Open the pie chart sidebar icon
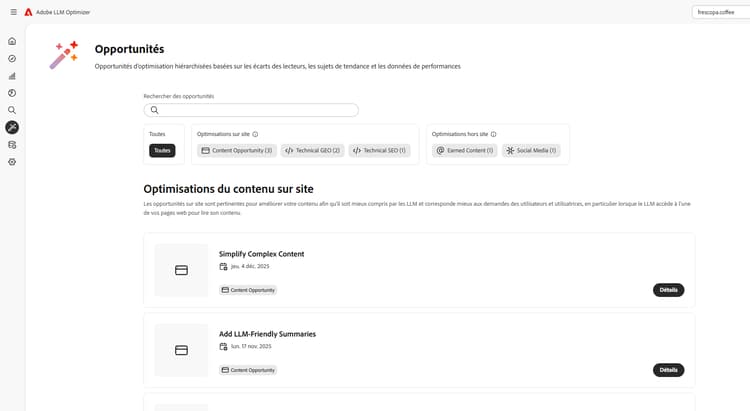The height and width of the screenshot is (411, 750). pos(12,93)
